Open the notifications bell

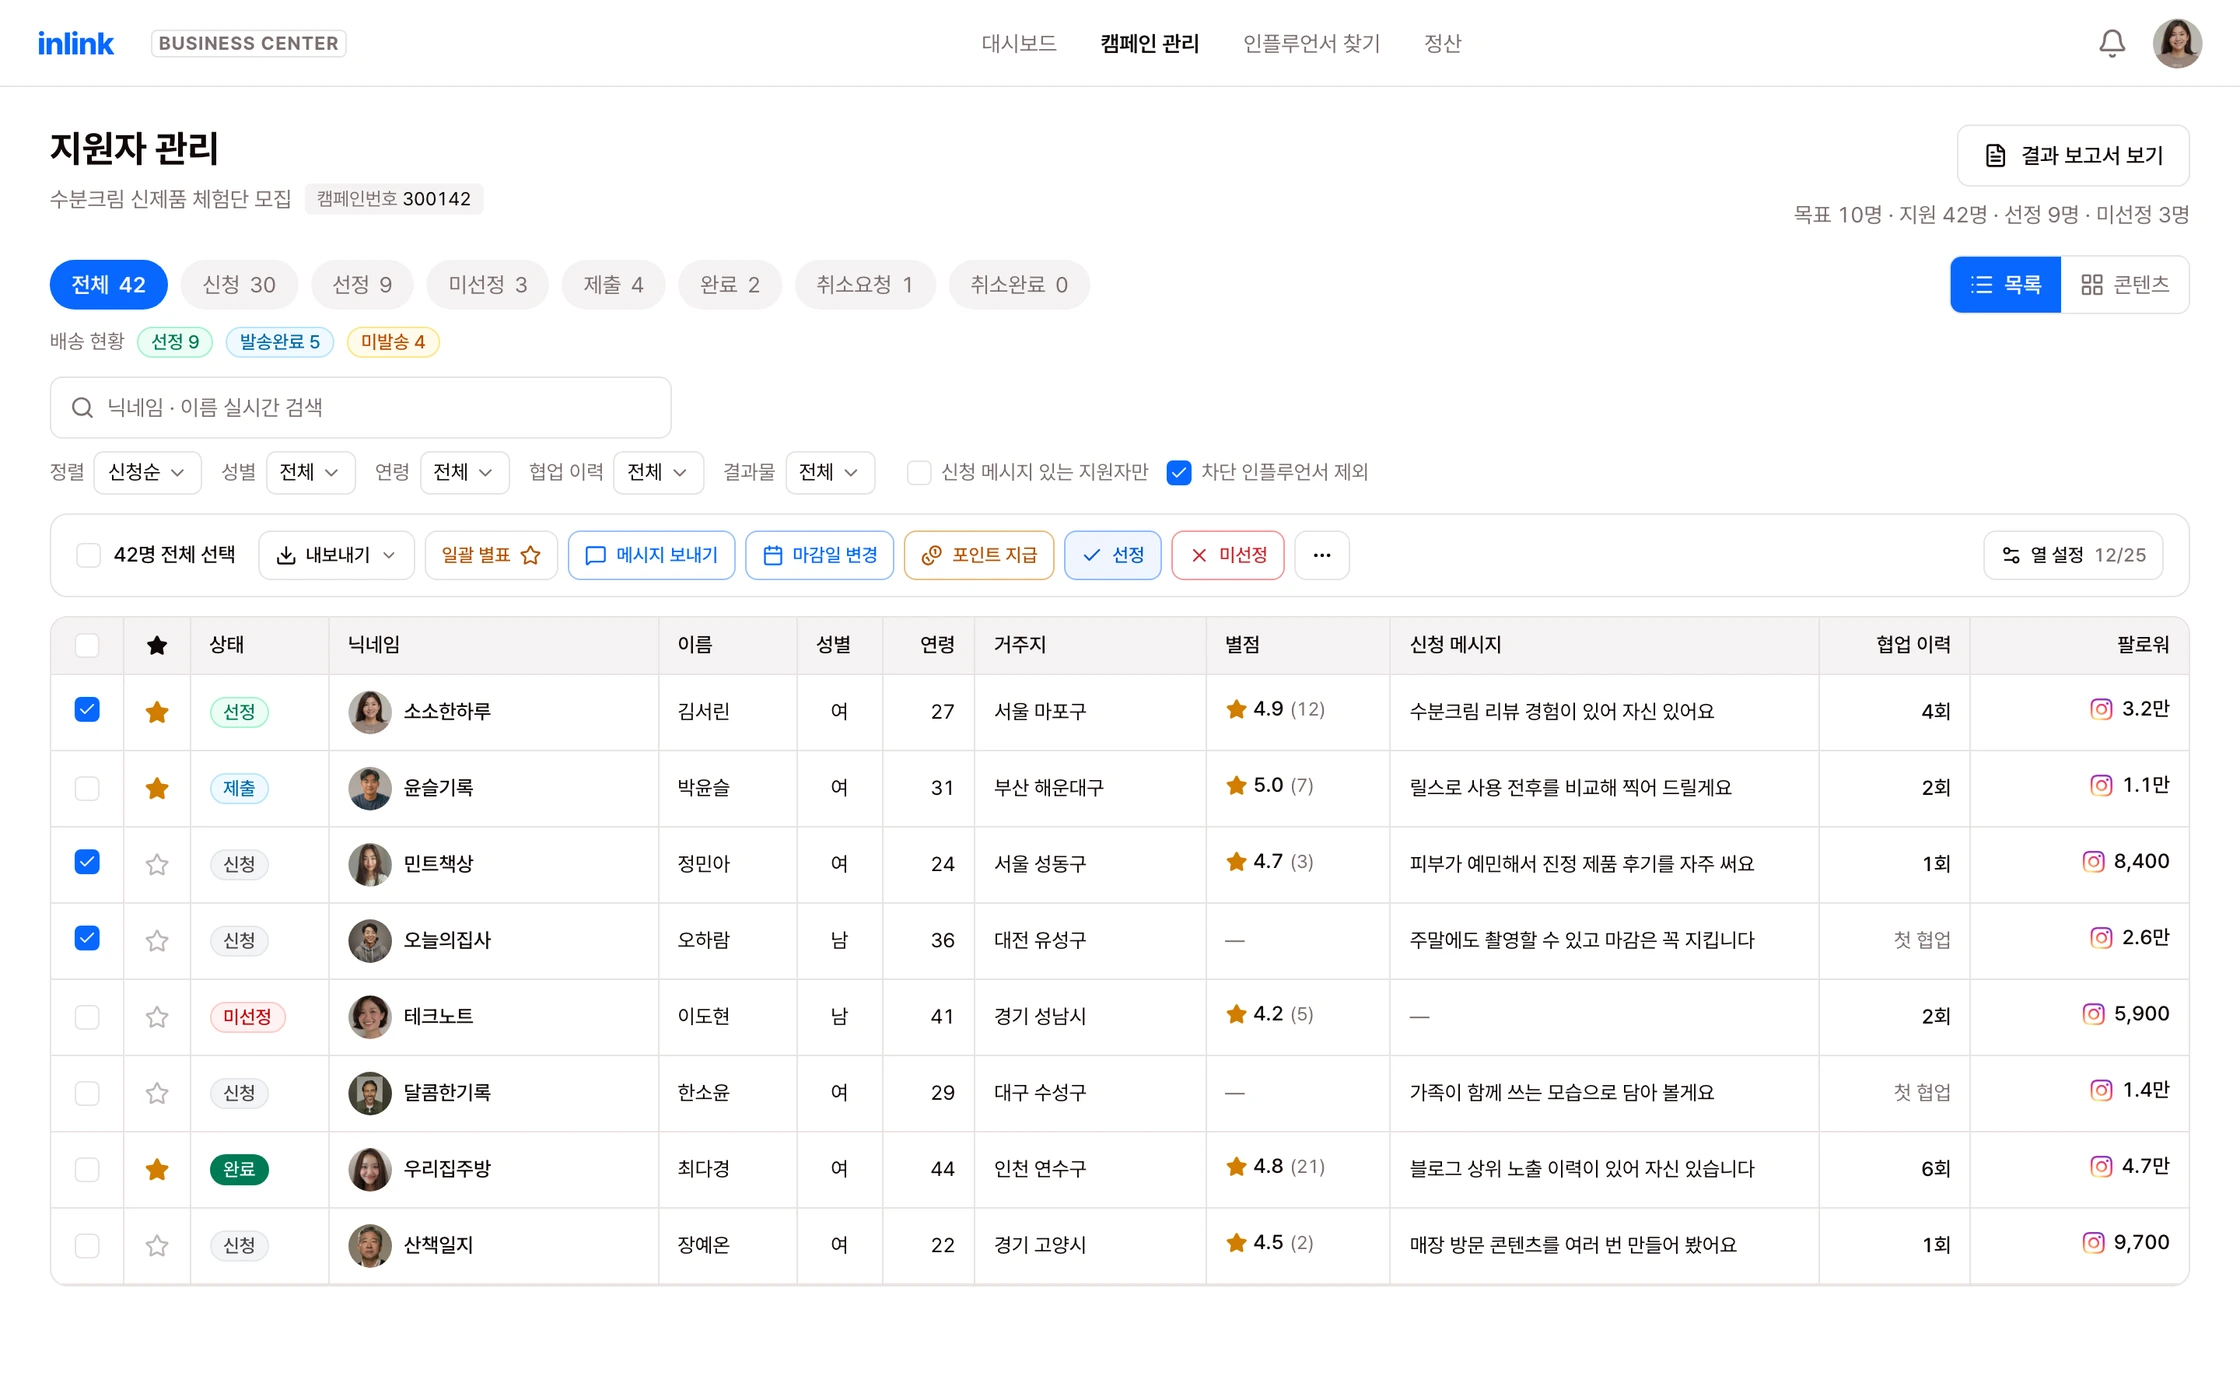(x=2111, y=43)
